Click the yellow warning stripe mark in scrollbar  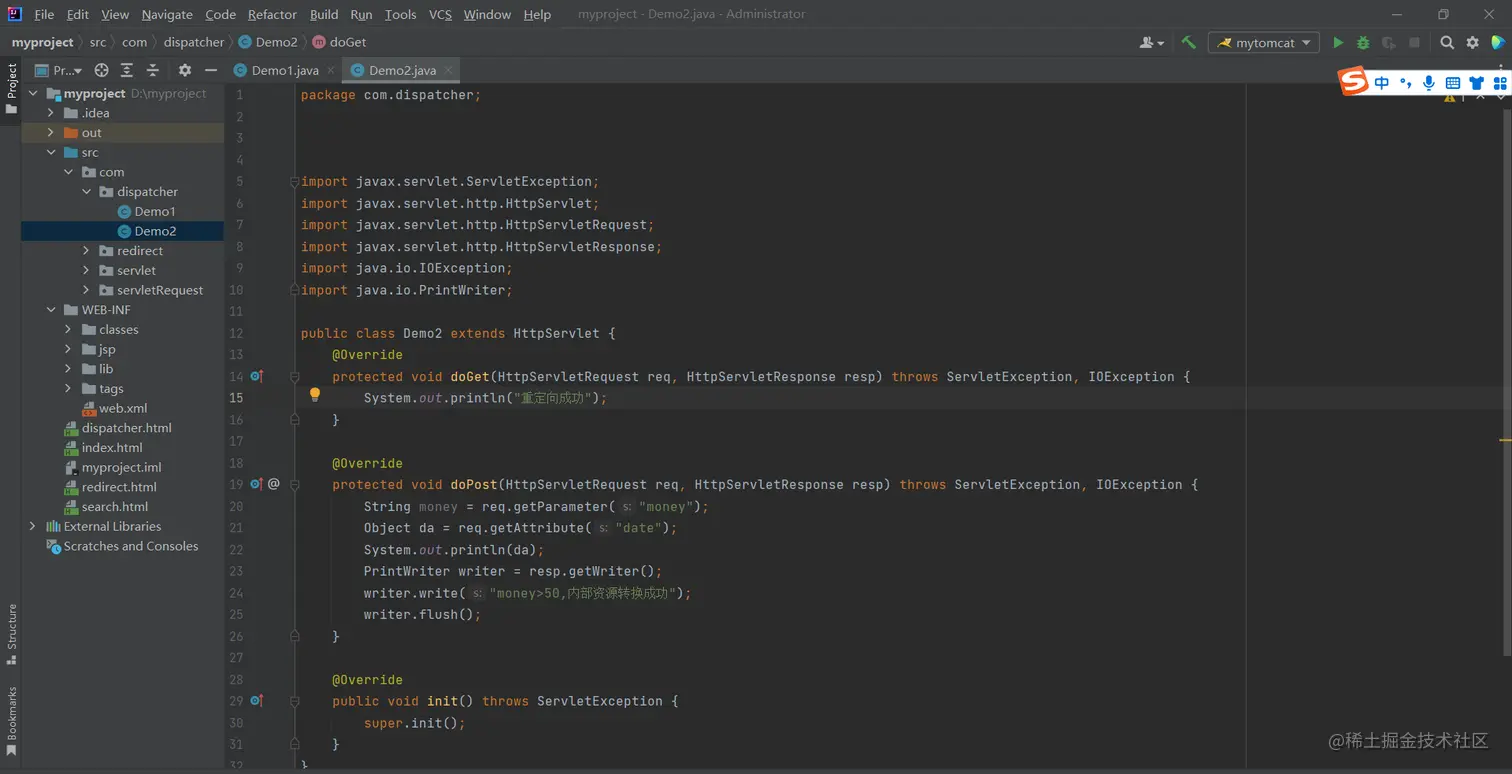1505,440
